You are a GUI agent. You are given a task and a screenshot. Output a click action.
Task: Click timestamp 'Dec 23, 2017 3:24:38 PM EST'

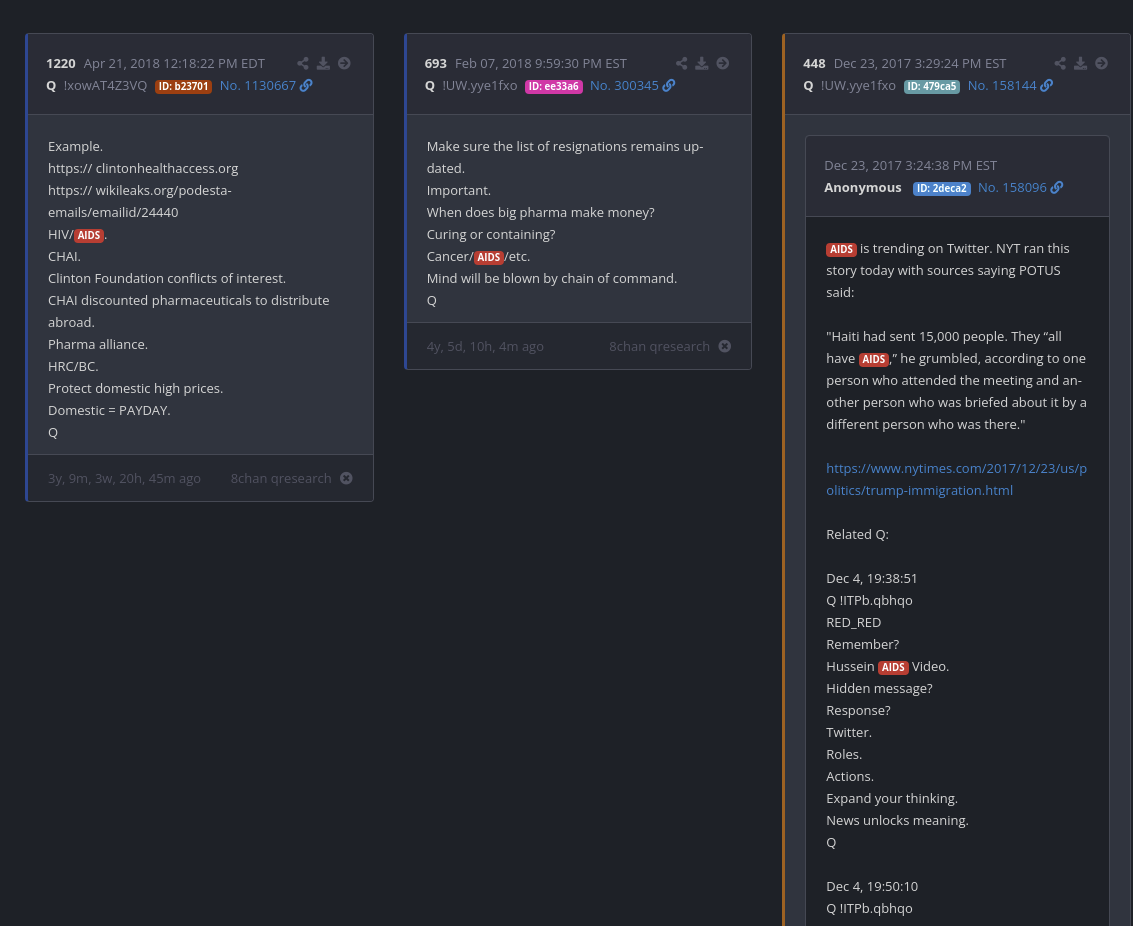click(x=910, y=165)
